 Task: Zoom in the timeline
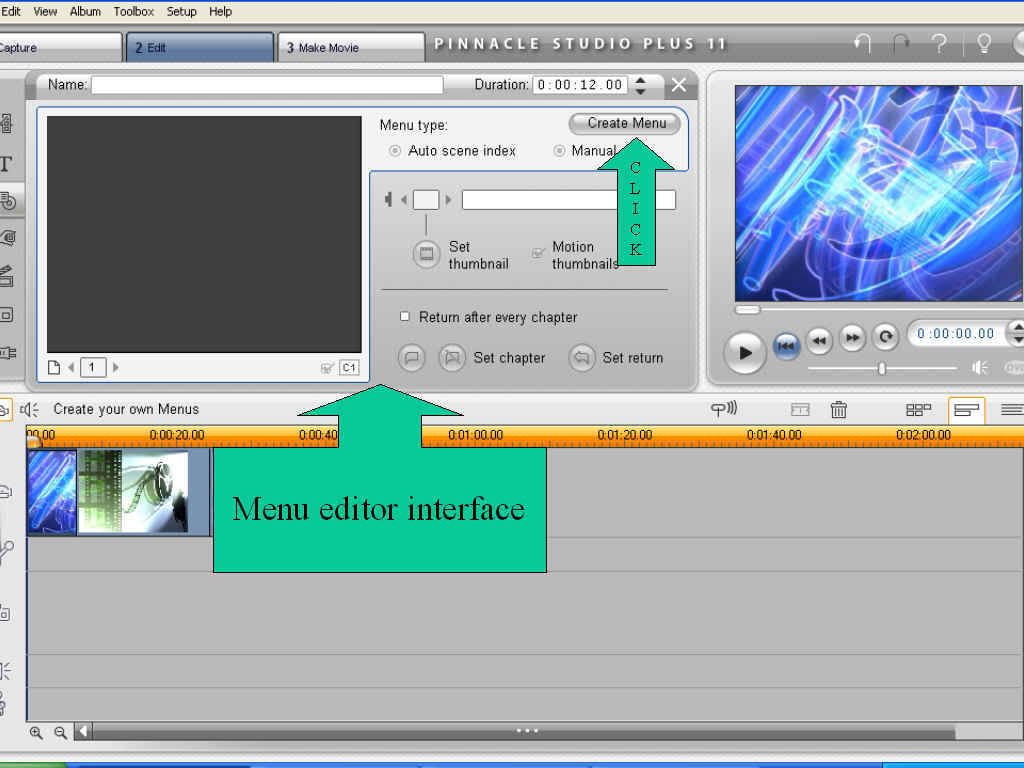click(36, 733)
